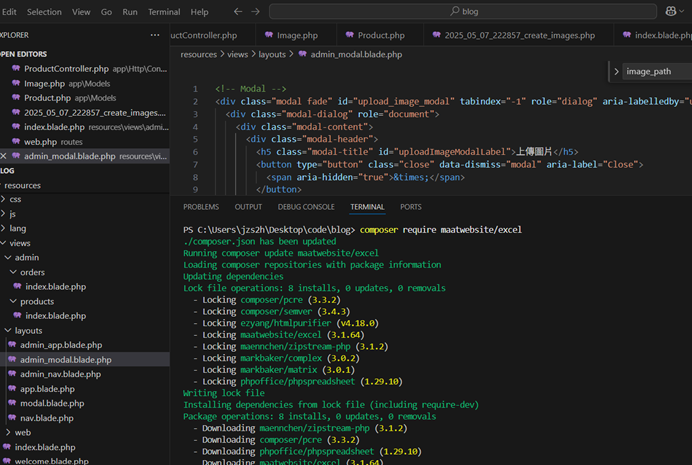Viewport: 692px width, 465px height.
Task: Open Copilot icon beside the search bar
Action: (x=671, y=11)
